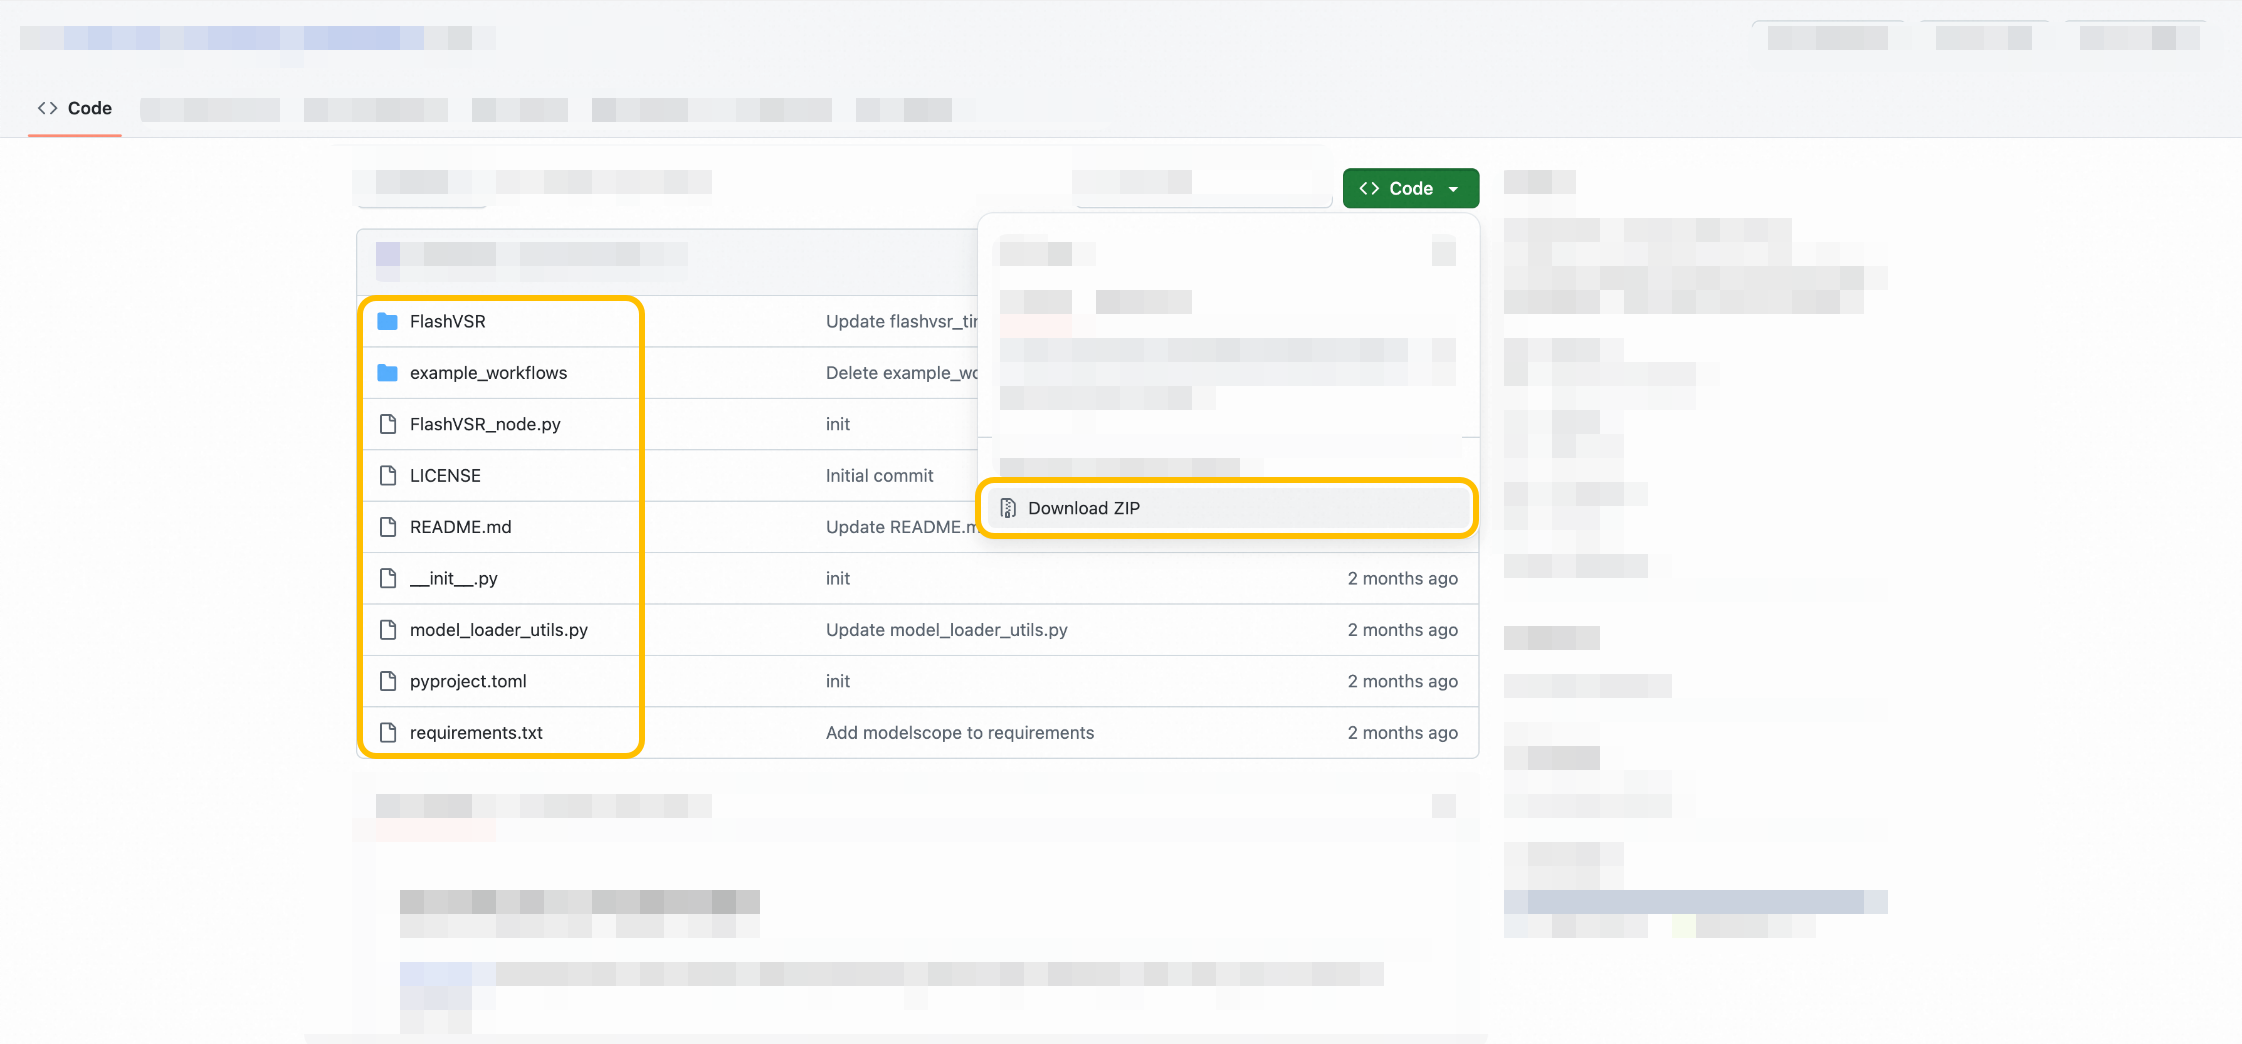Open the FlashVSR folder icon
This screenshot has width=2242, height=1044.
(388, 321)
